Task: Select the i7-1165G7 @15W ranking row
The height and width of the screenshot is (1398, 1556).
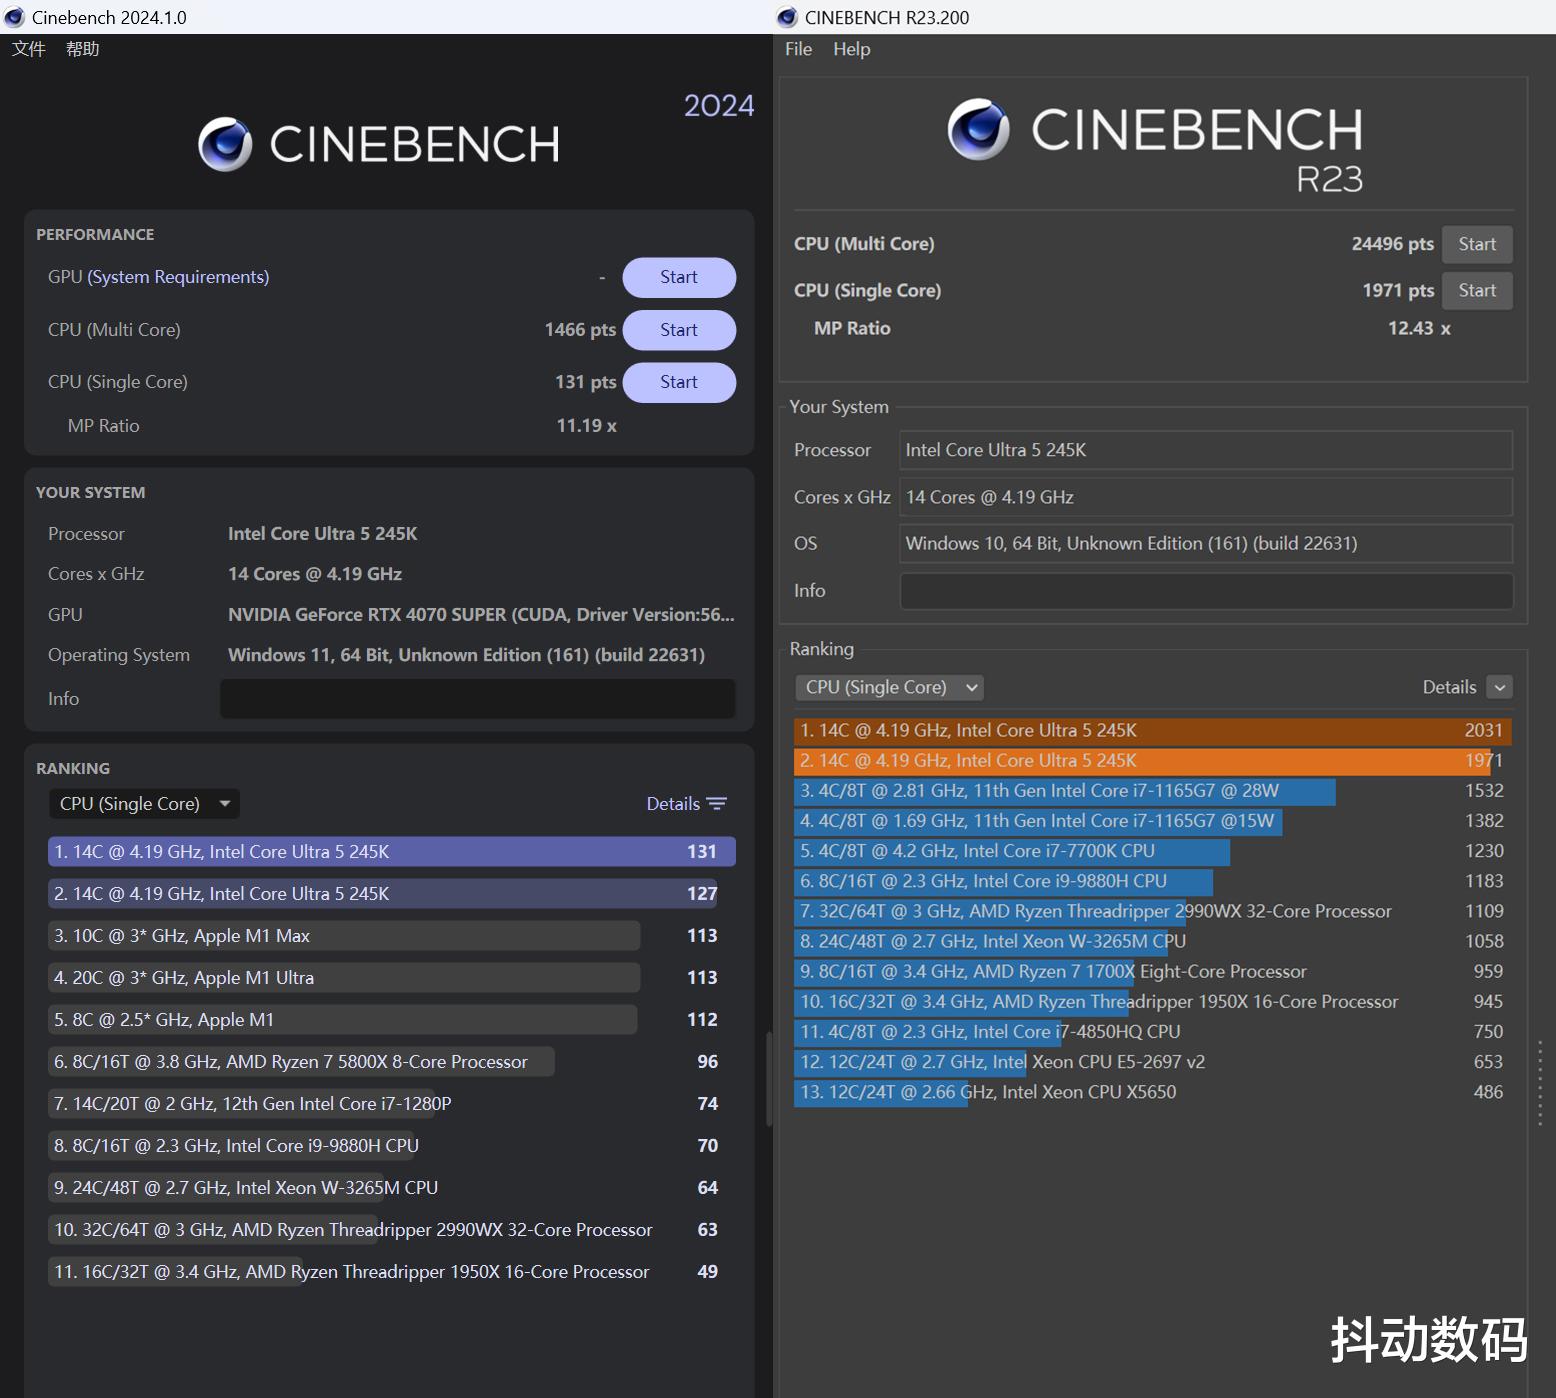Action: (x=1153, y=821)
